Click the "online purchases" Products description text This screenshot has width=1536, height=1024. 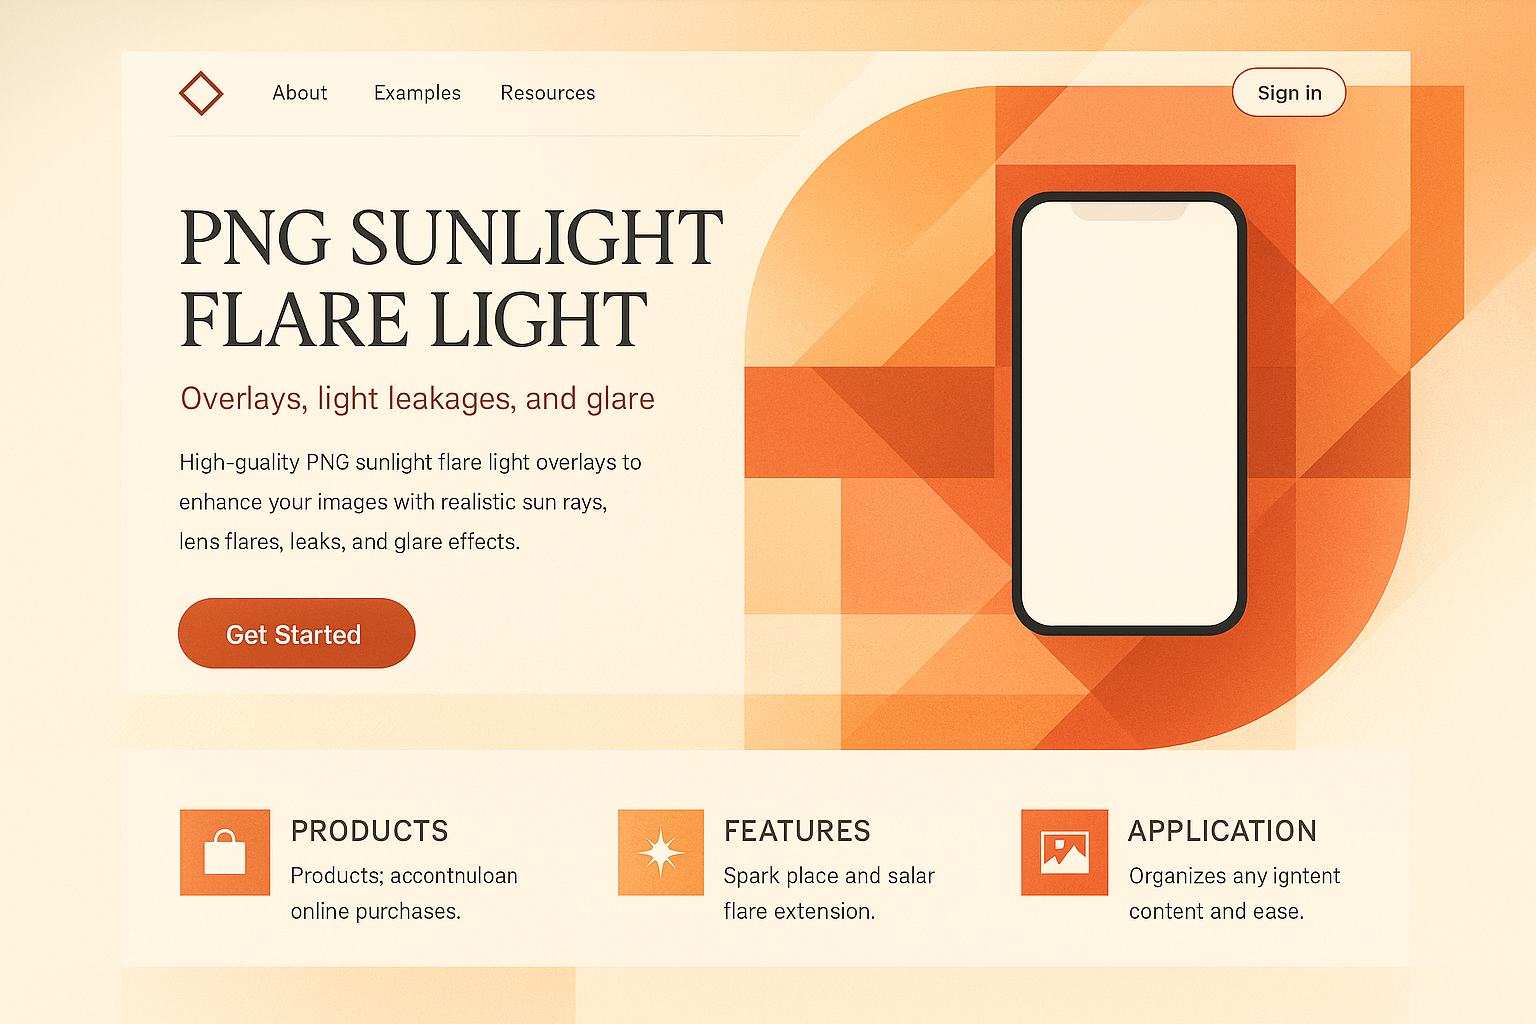coord(376,911)
